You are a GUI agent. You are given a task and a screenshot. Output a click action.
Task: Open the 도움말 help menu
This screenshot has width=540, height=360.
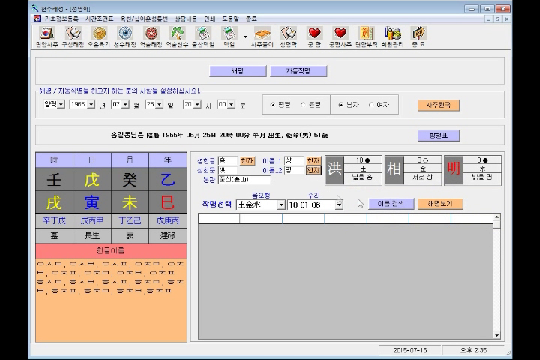point(230,19)
